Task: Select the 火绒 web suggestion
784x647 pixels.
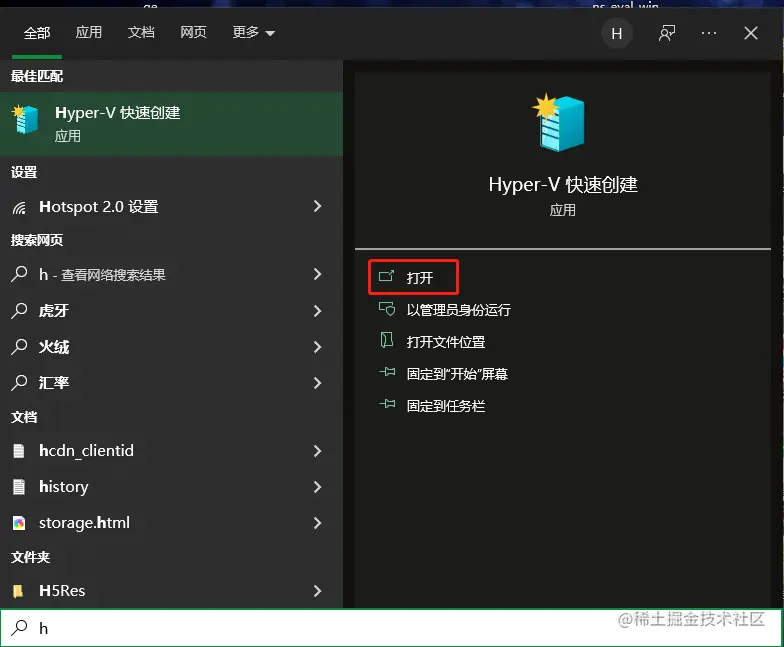Action: (172, 347)
